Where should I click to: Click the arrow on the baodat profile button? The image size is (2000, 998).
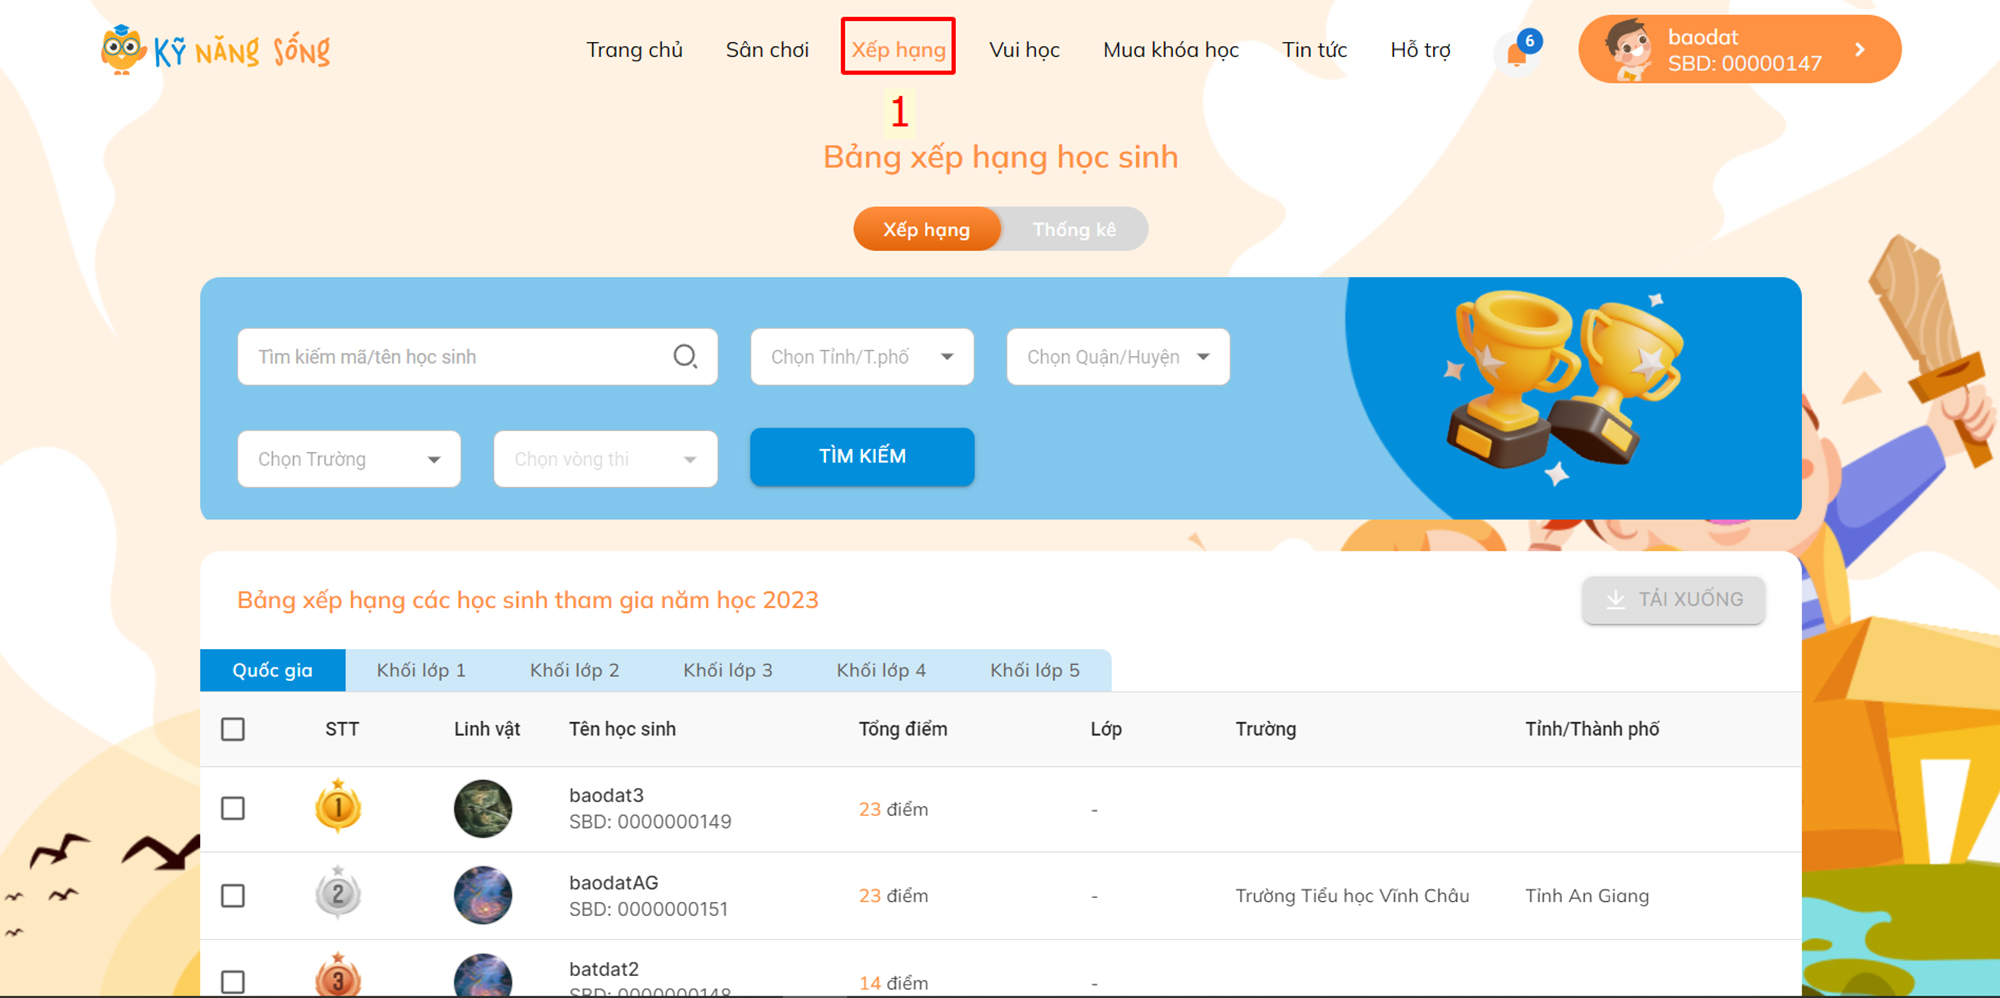[1859, 50]
